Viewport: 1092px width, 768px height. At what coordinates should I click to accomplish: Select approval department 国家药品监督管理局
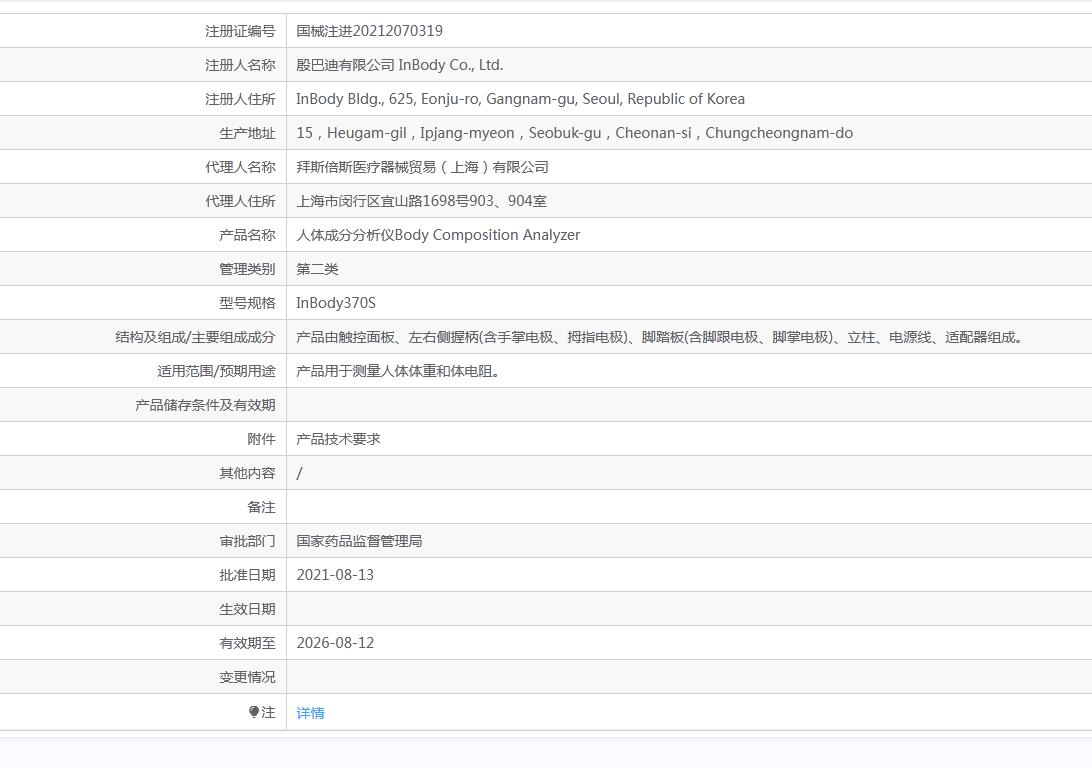click(359, 541)
